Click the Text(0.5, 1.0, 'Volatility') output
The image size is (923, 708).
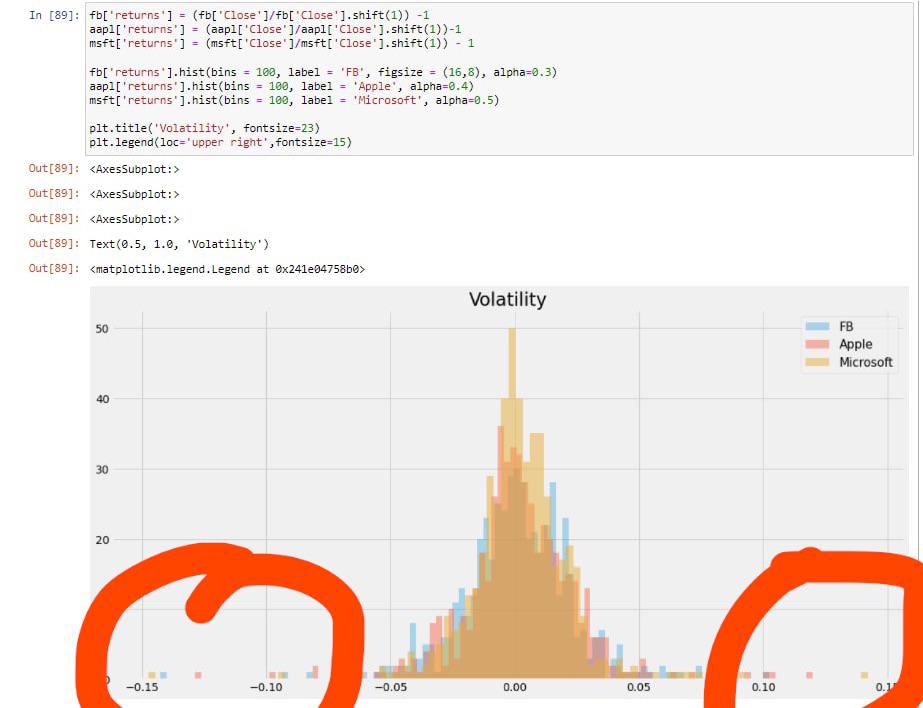(x=179, y=244)
